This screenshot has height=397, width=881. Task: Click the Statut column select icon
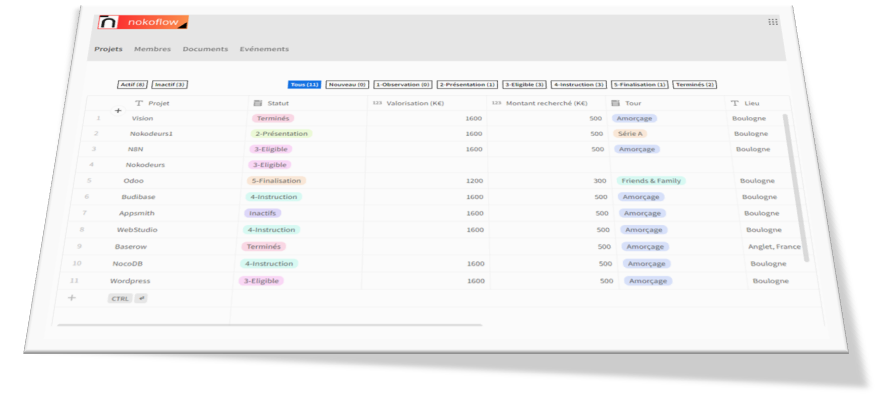[x=257, y=103]
